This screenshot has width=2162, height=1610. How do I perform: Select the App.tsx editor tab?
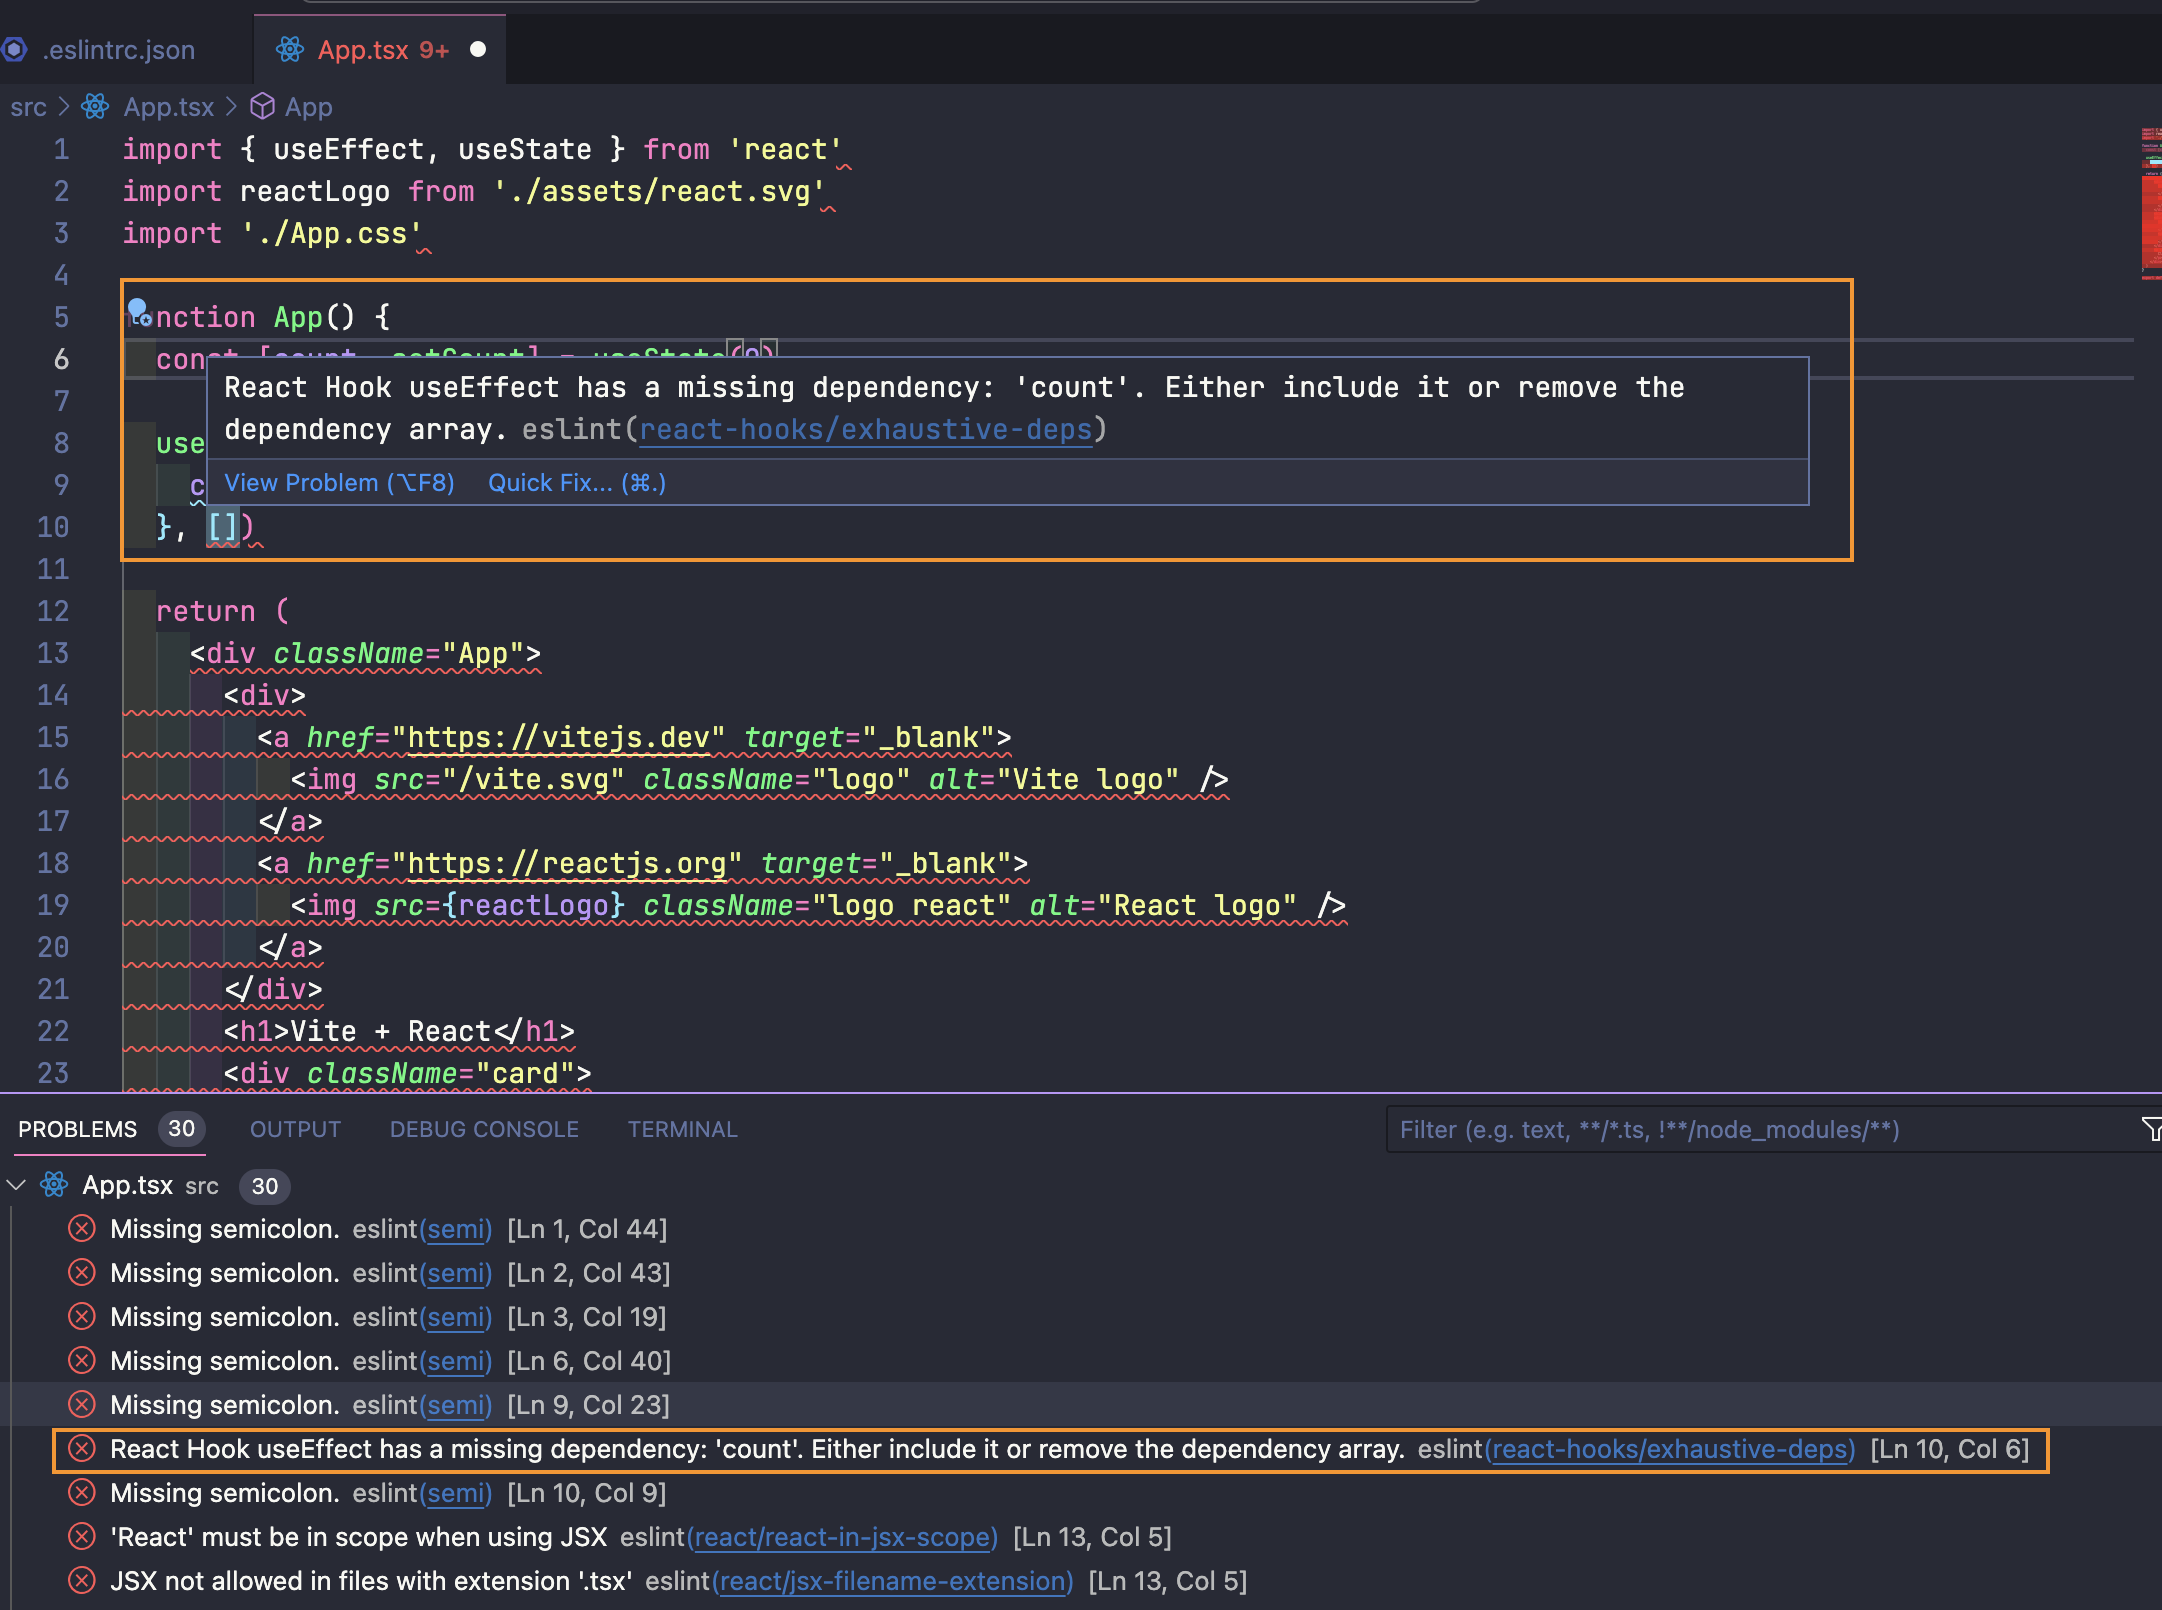(x=380, y=50)
